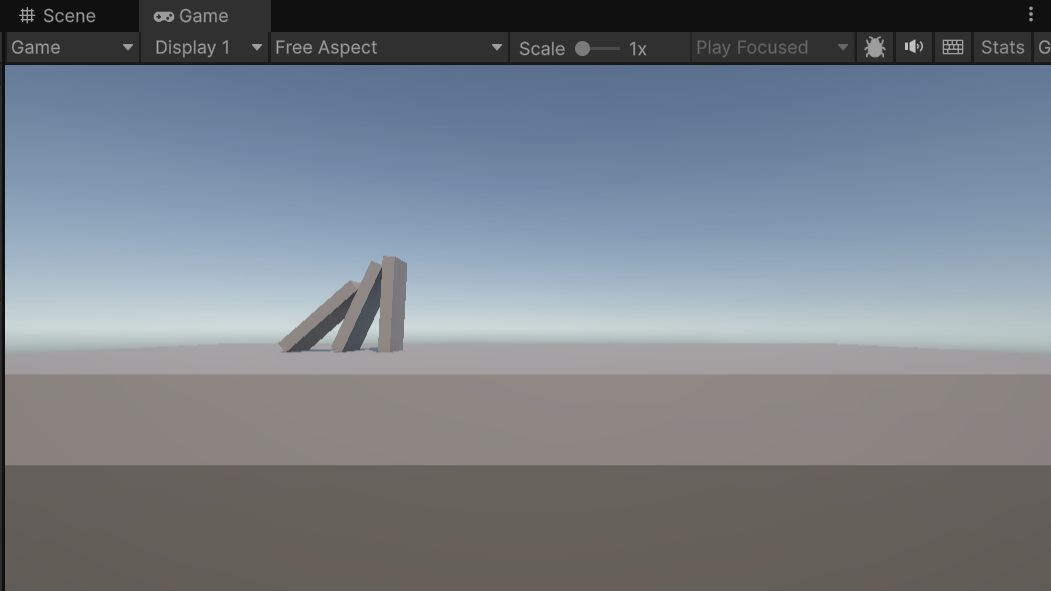Screen dimensions: 1051x591
Task: Select the Game tab label
Action: [204, 16]
